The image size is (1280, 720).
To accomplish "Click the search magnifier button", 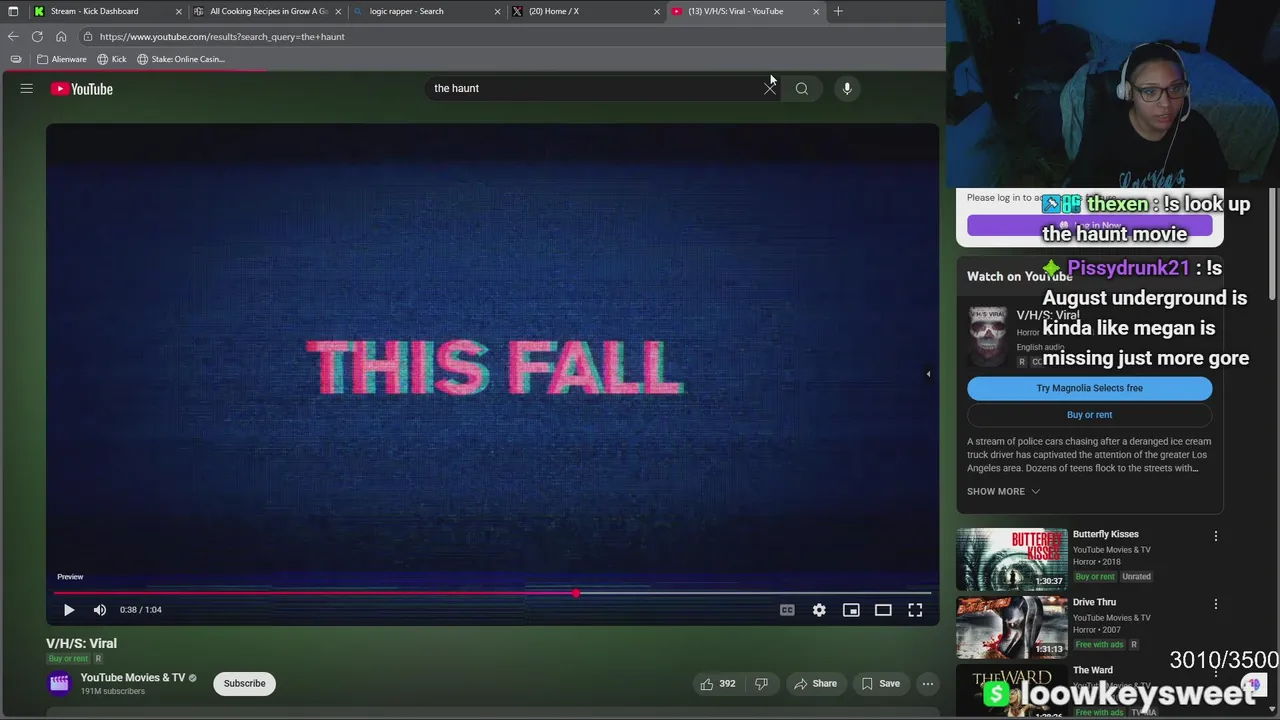I will click(x=802, y=89).
